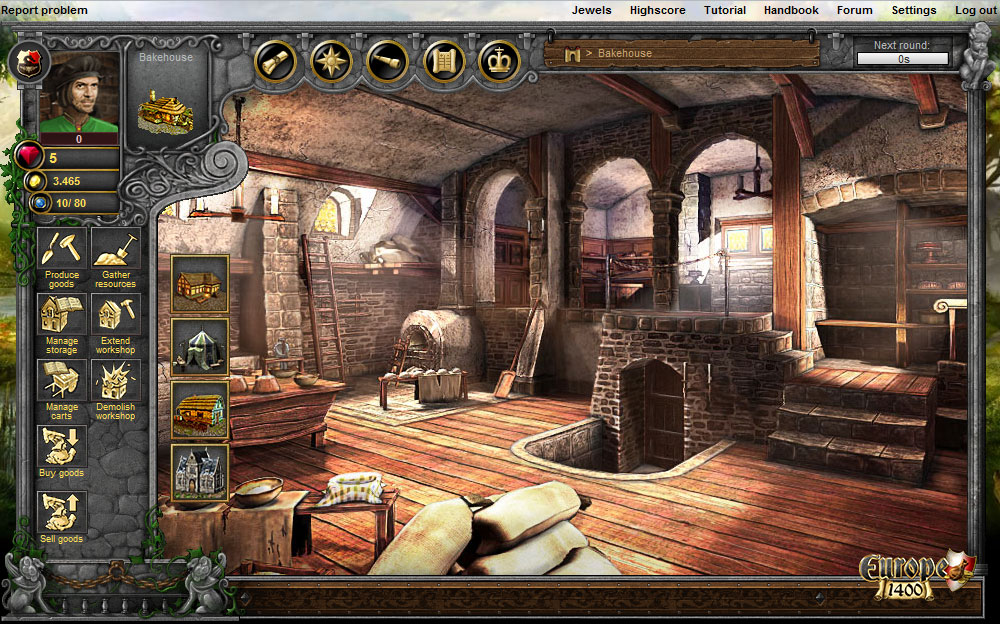Screen dimensions: 1000x624
Task: Click the capacity value 10/ 80
Action: [x=71, y=204]
